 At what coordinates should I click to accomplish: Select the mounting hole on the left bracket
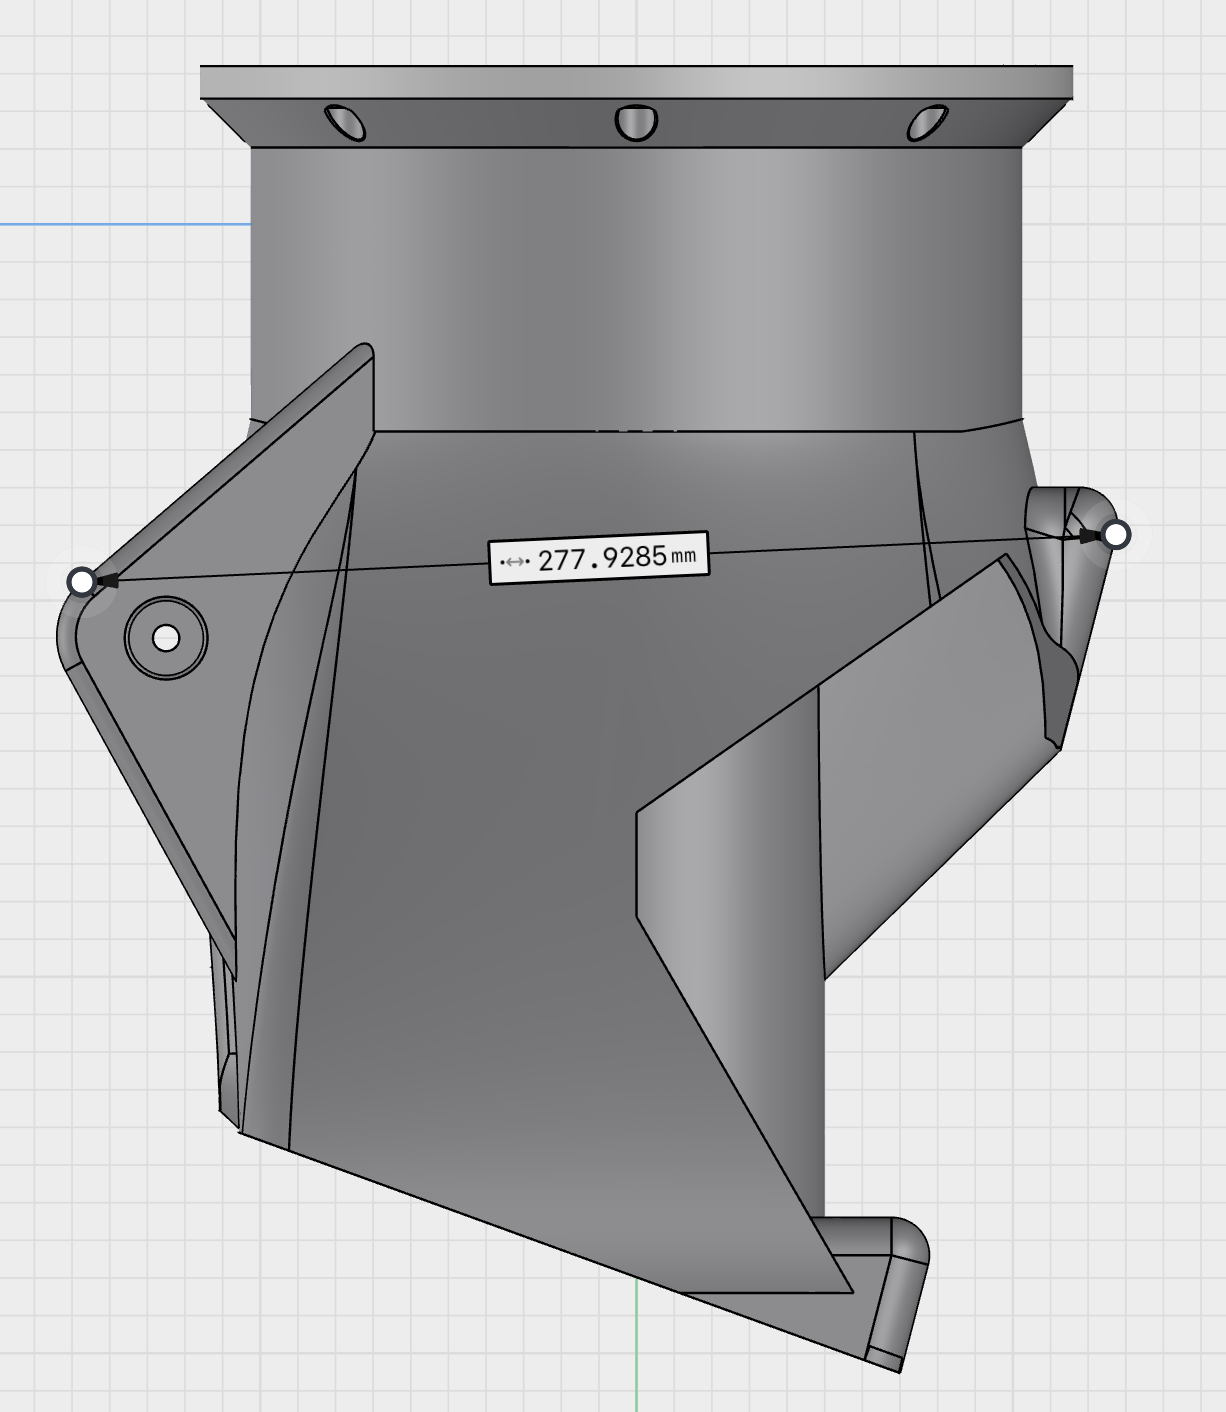tap(166, 638)
